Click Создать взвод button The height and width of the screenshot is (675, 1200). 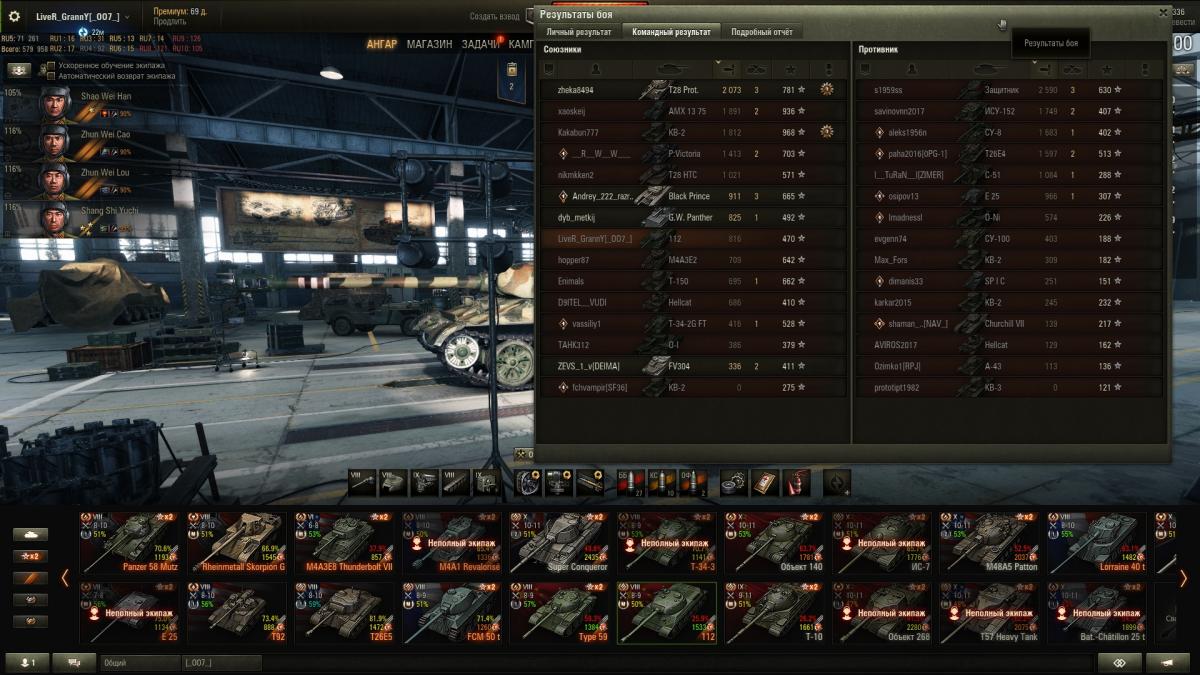pos(495,16)
